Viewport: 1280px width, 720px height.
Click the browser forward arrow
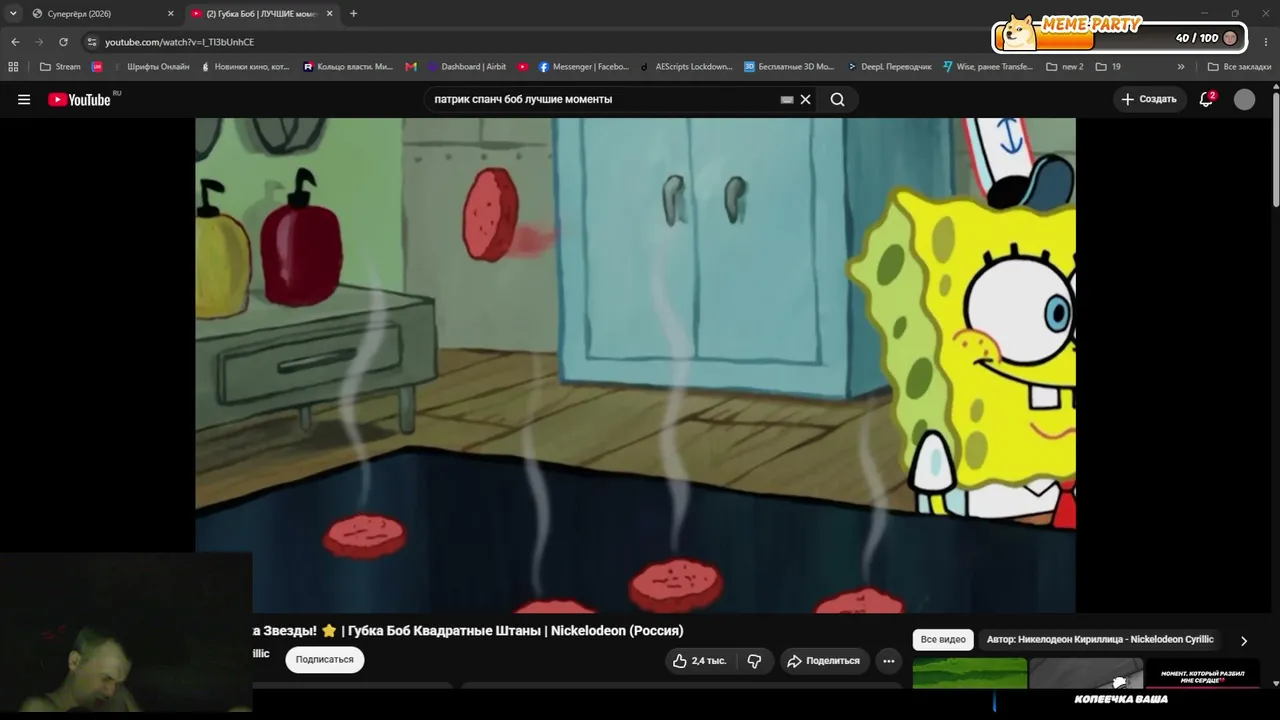tap(39, 42)
